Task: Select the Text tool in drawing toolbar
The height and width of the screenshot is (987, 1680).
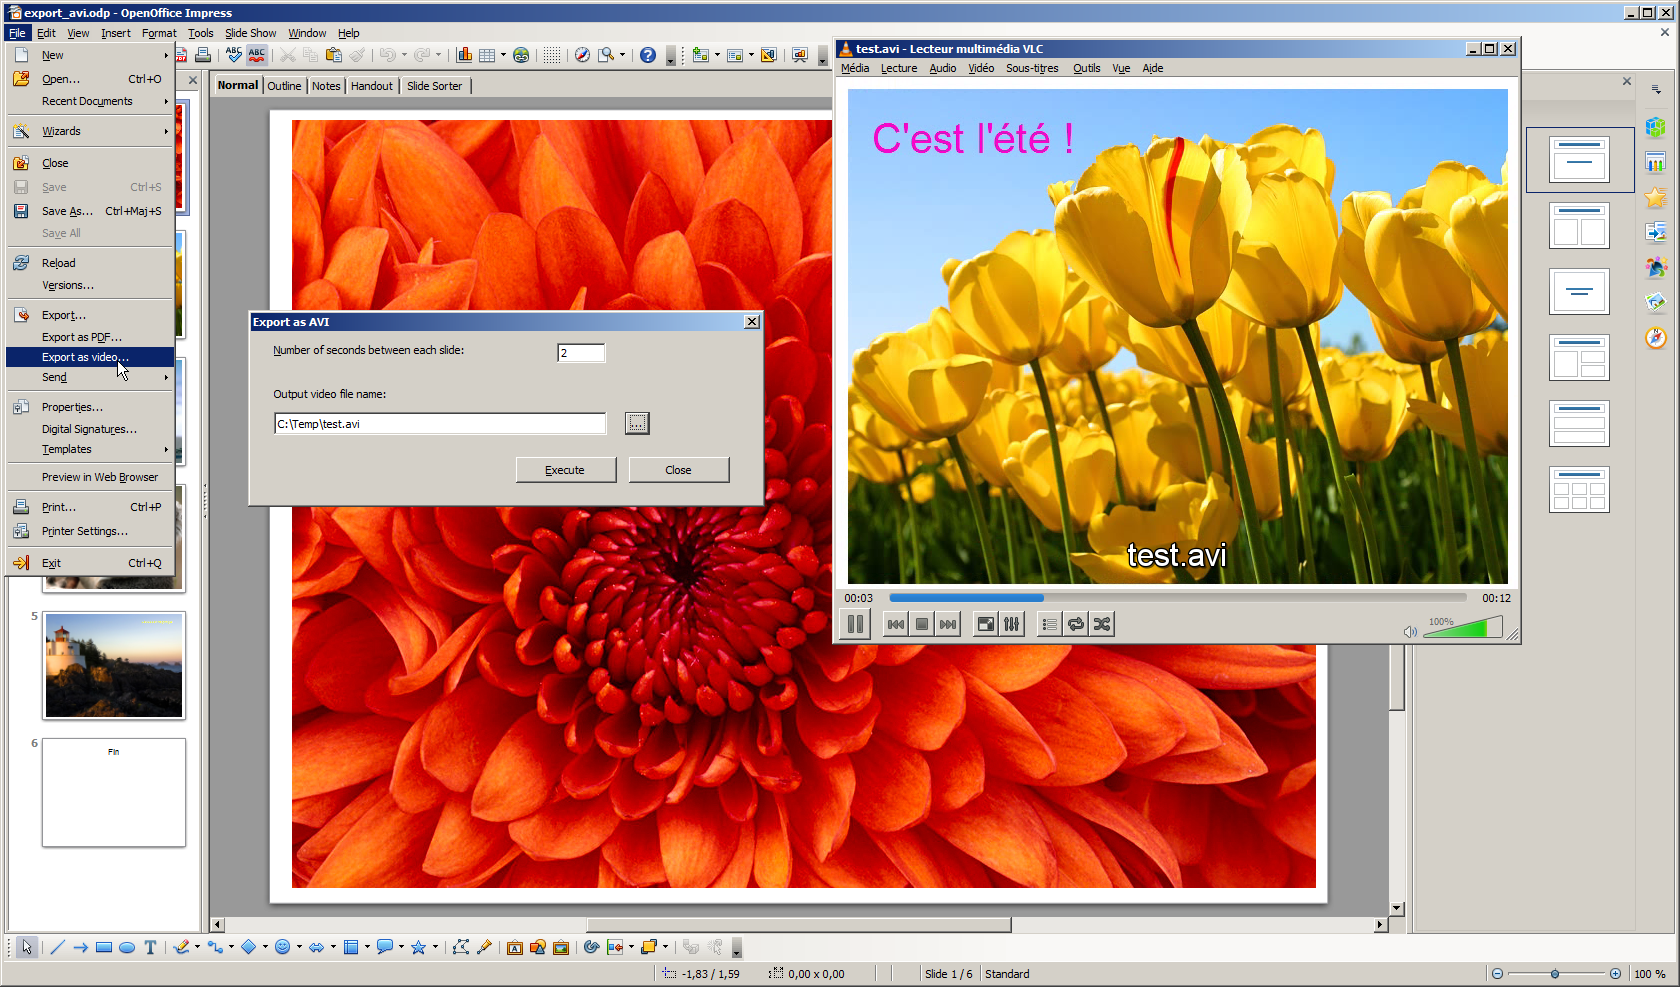Action: [150, 947]
